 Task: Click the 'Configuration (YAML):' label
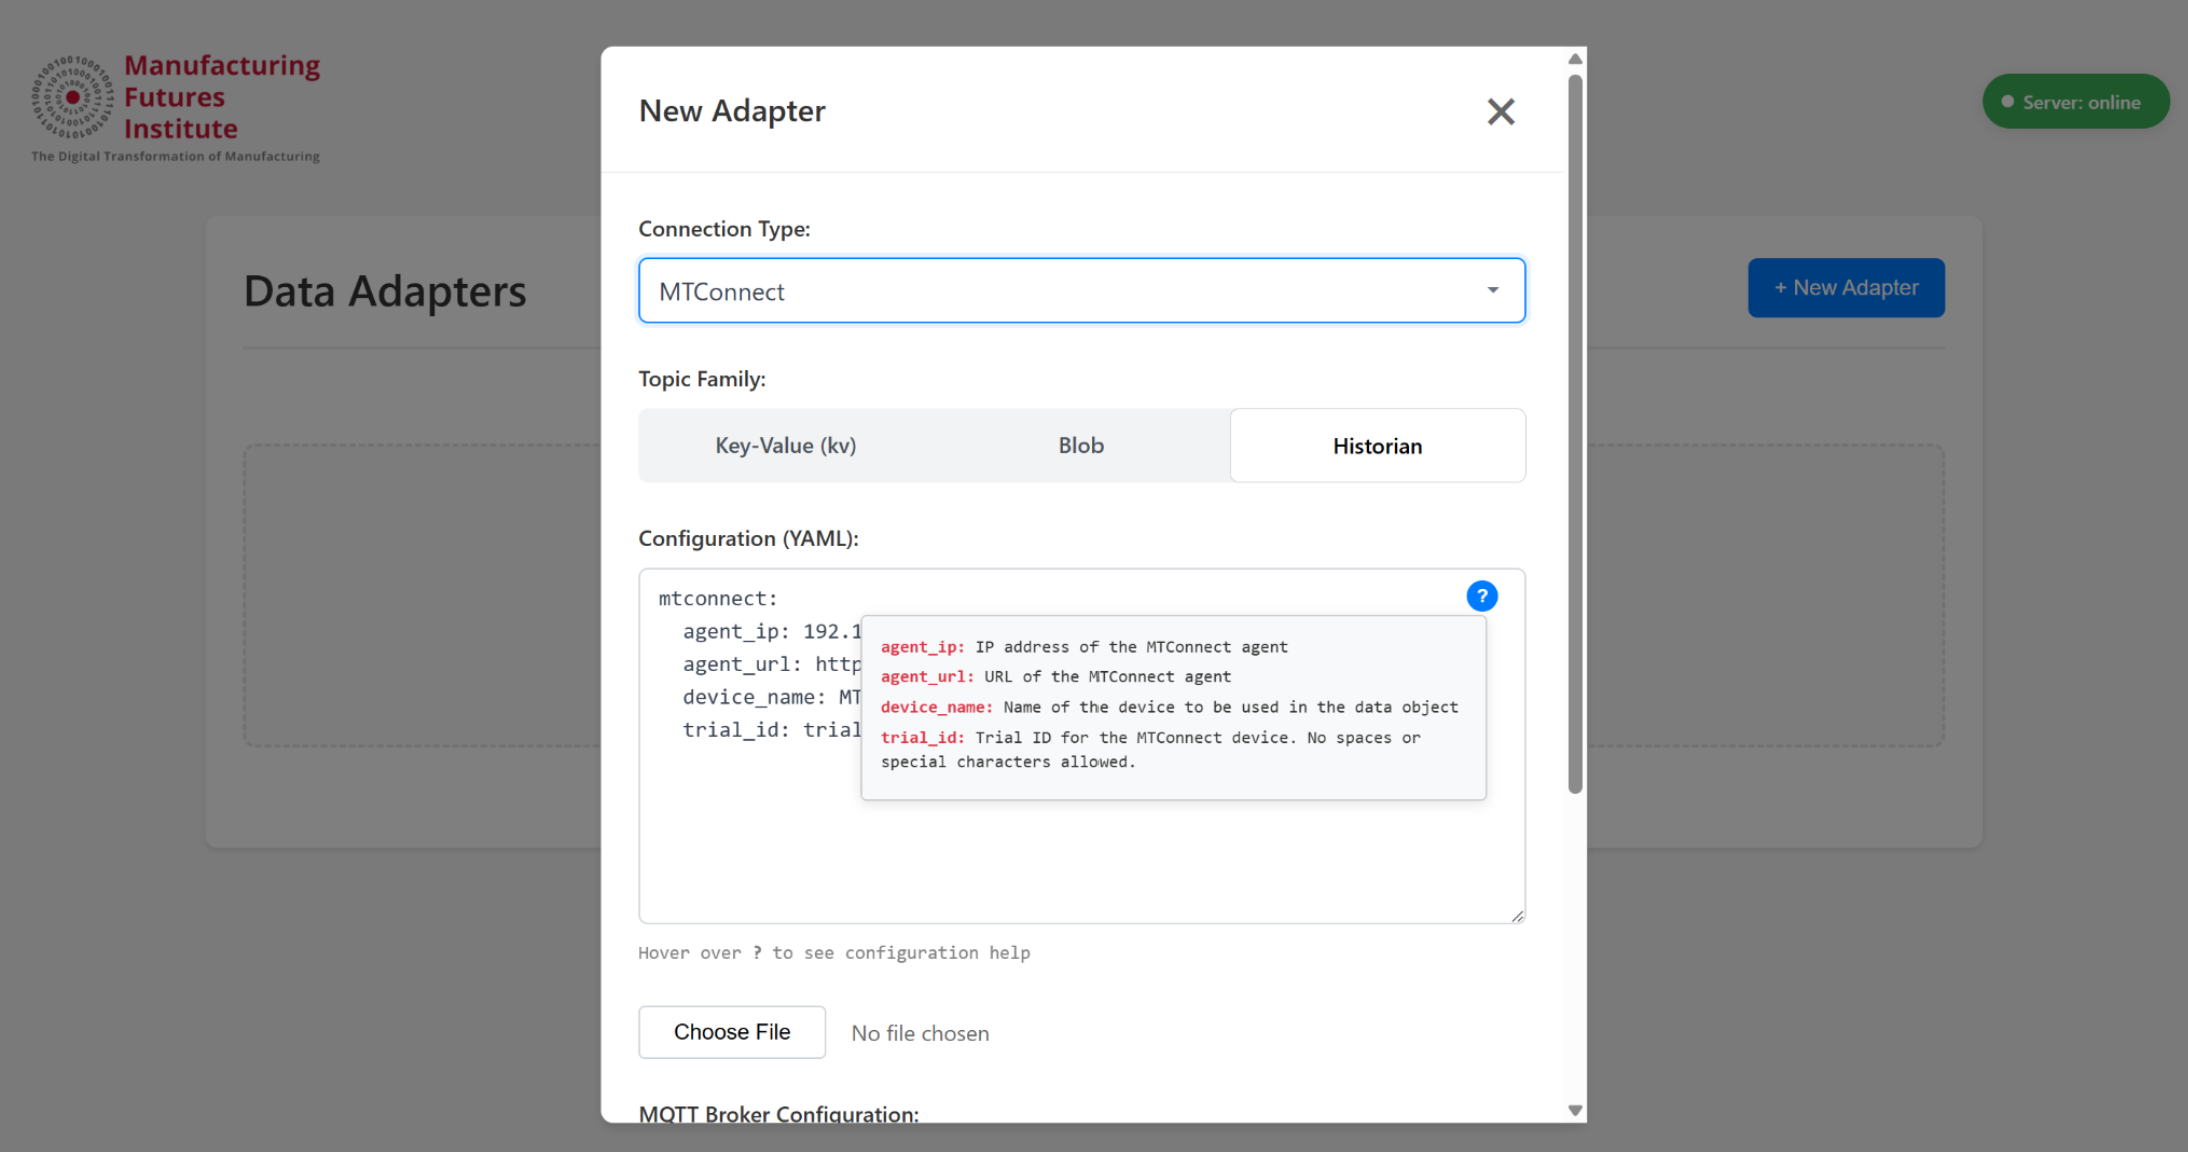748,538
